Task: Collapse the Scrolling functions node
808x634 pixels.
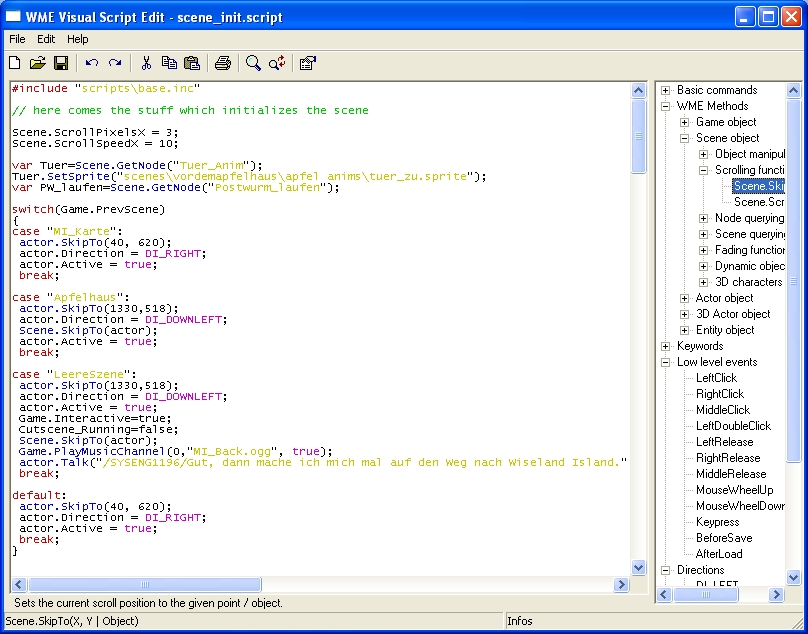Action: pyautogui.click(x=703, y=171)
